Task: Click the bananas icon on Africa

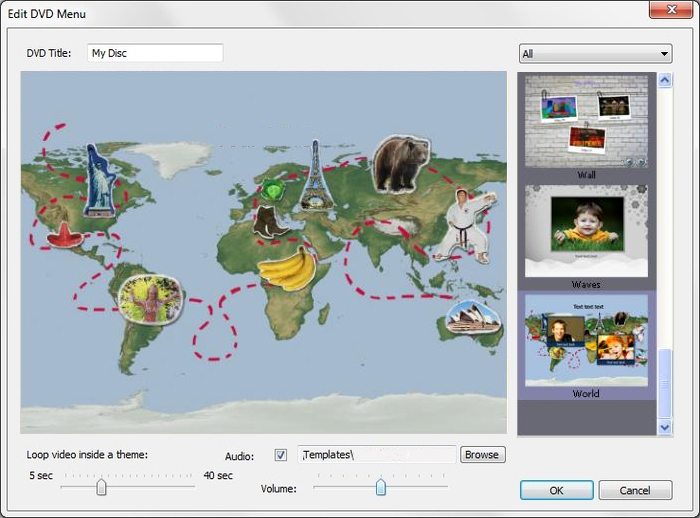Action: coord(287,269)
